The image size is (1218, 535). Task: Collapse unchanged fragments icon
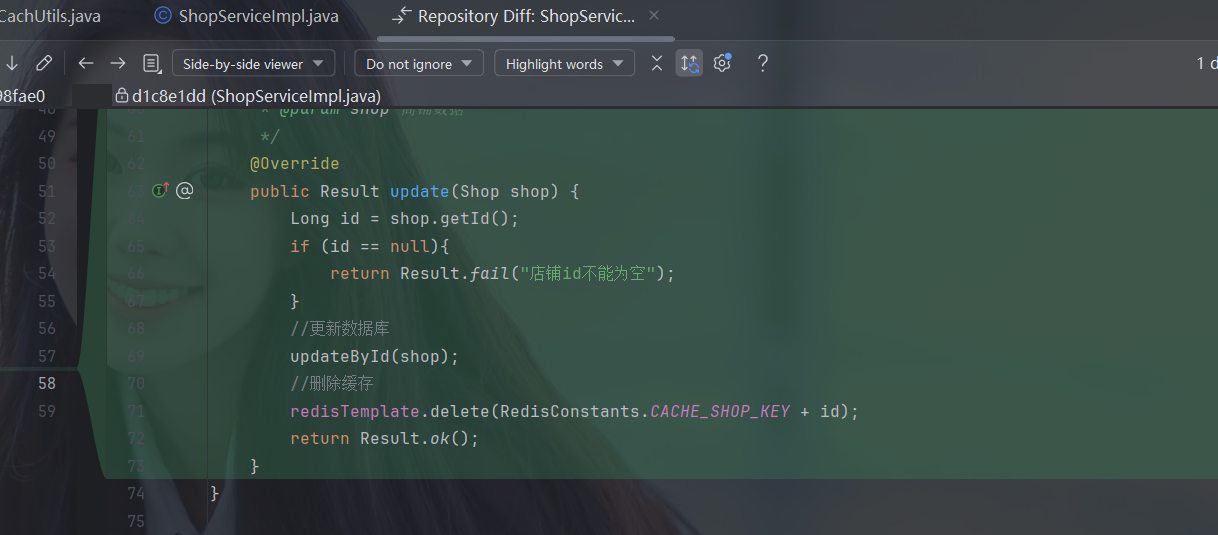point(656,63)
